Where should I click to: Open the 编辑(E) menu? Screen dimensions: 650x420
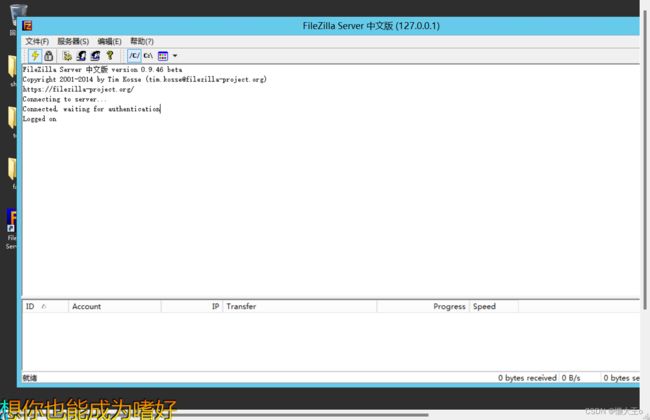coord(109,41)
